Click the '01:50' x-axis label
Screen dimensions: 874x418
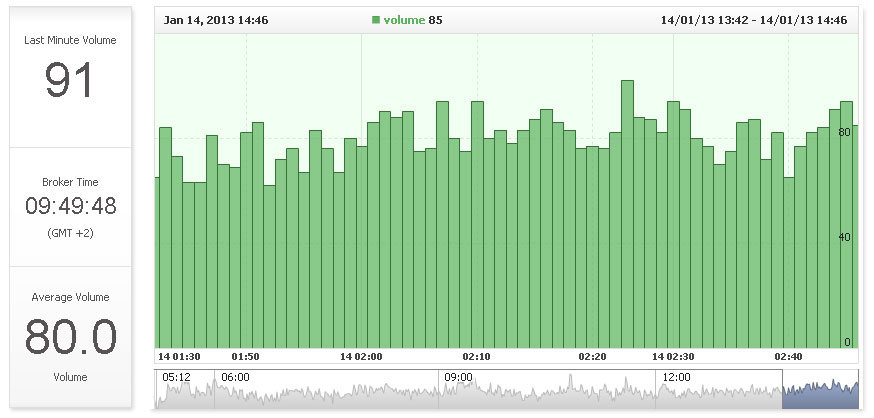[x=246, y=357]
